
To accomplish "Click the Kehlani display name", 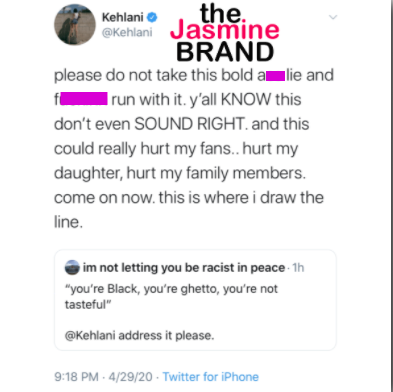I will pyautogui.click(x=123, y=17).
